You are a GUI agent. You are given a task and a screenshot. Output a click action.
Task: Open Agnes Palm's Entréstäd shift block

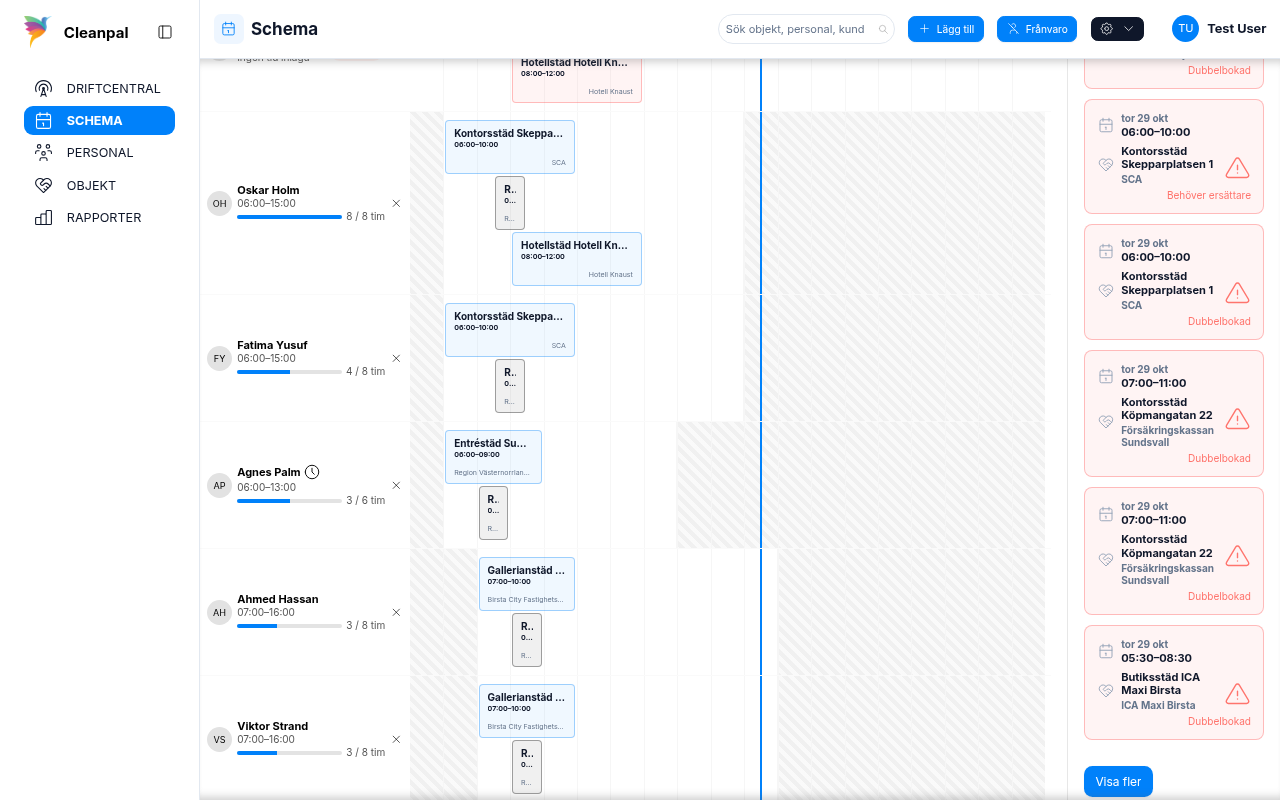point(493,457)
